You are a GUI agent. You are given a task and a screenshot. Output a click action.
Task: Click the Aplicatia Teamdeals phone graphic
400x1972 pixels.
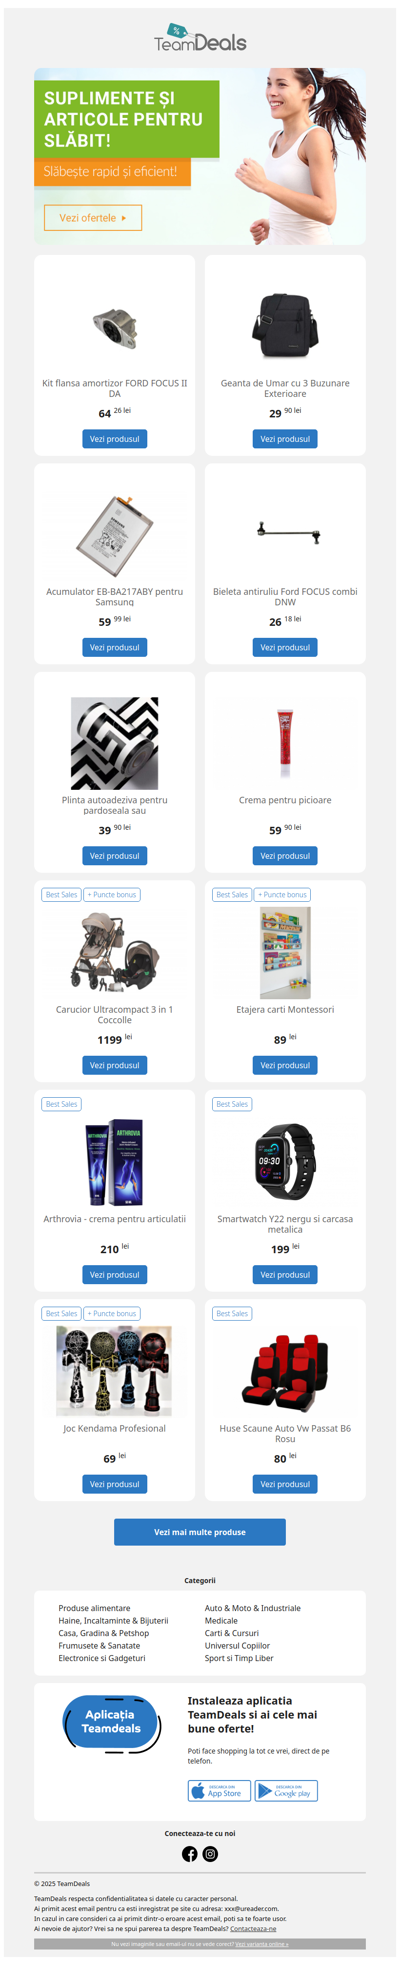click(x=111, y=1723)
